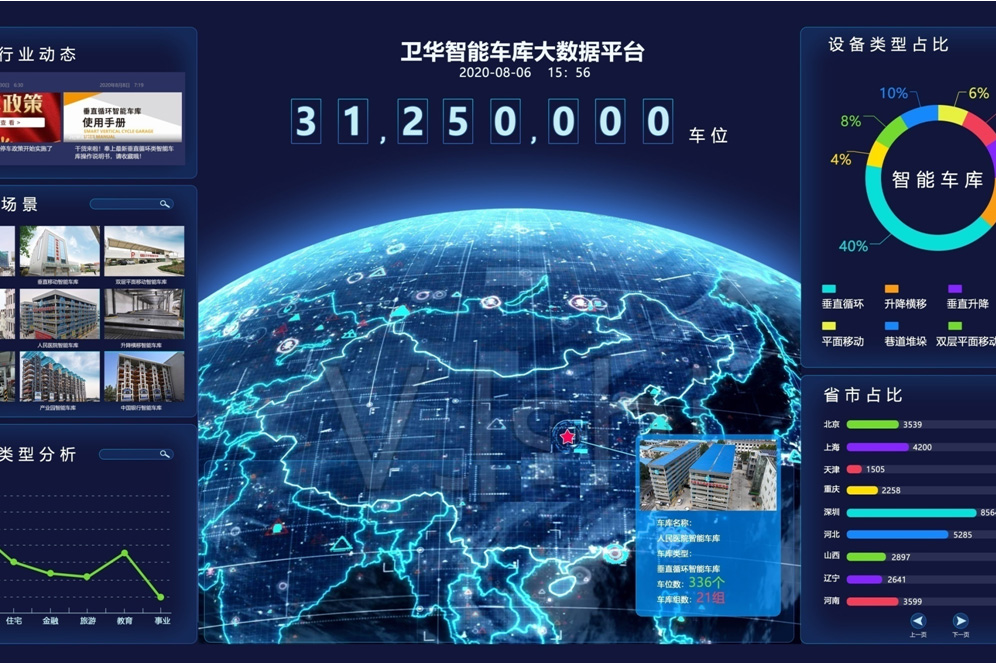Click the garage photo in the map popup

[708, 475]
